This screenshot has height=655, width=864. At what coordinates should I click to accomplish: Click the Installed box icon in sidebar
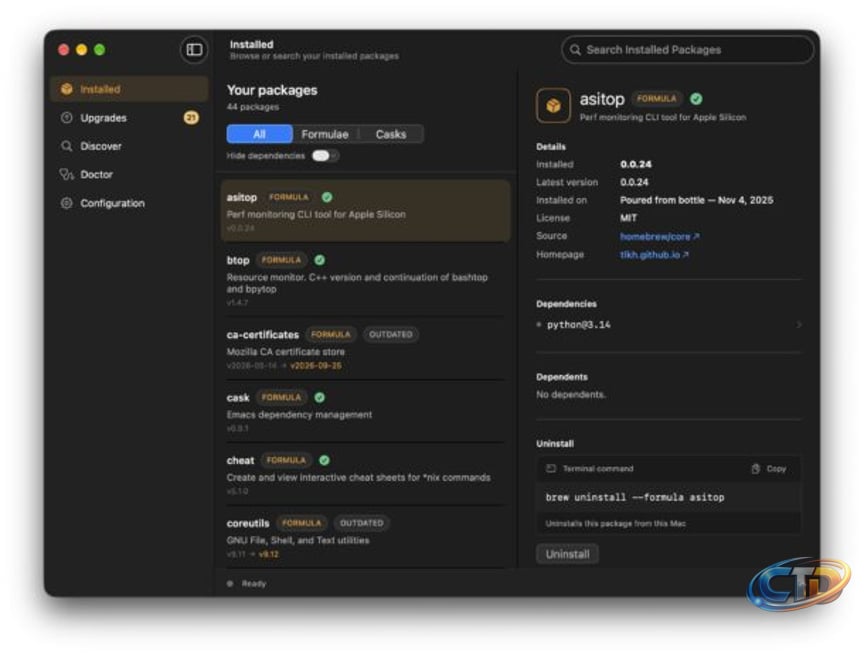tap(67, 89)
